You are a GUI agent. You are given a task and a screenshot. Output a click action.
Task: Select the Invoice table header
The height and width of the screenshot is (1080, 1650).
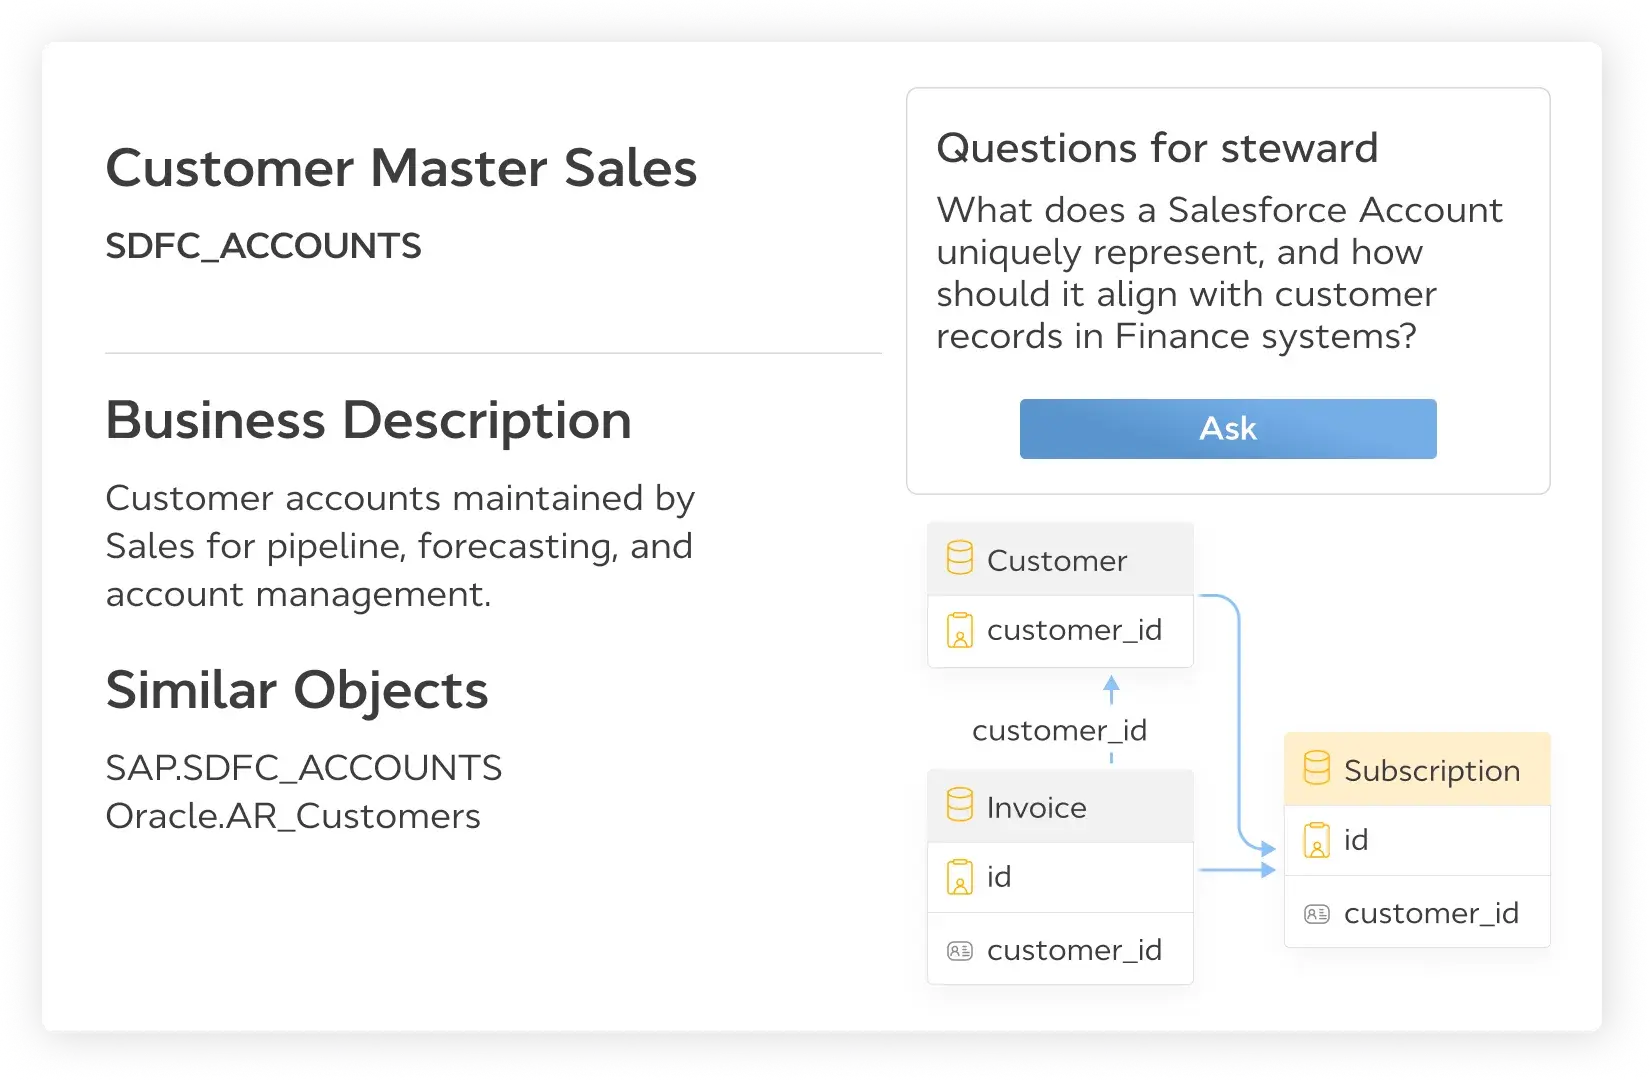pos(1037,807)
